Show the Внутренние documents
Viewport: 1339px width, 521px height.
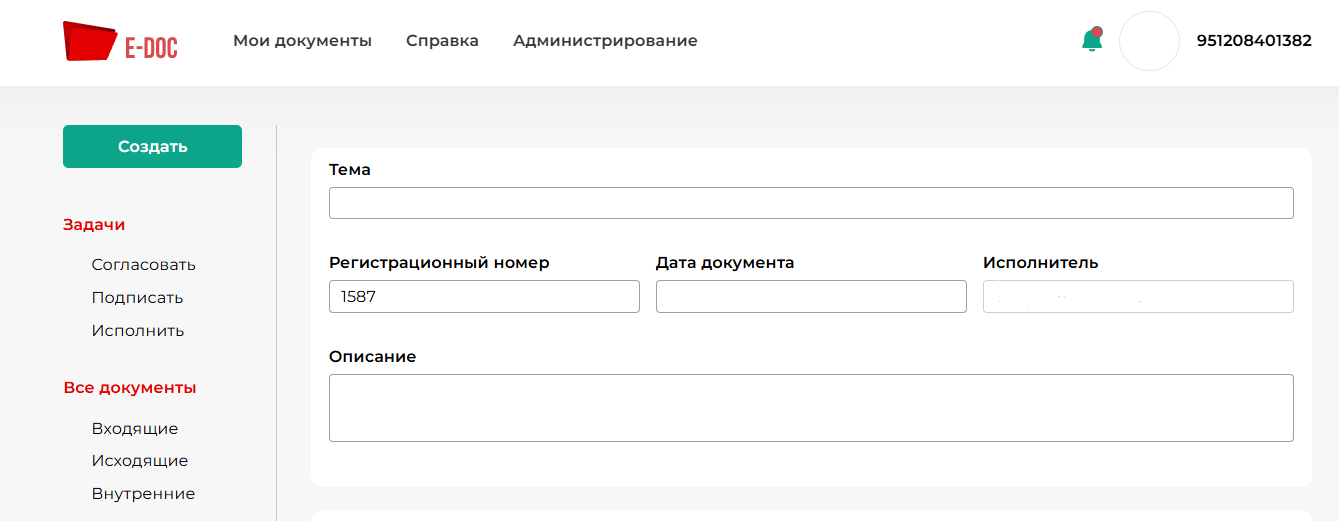143,494
